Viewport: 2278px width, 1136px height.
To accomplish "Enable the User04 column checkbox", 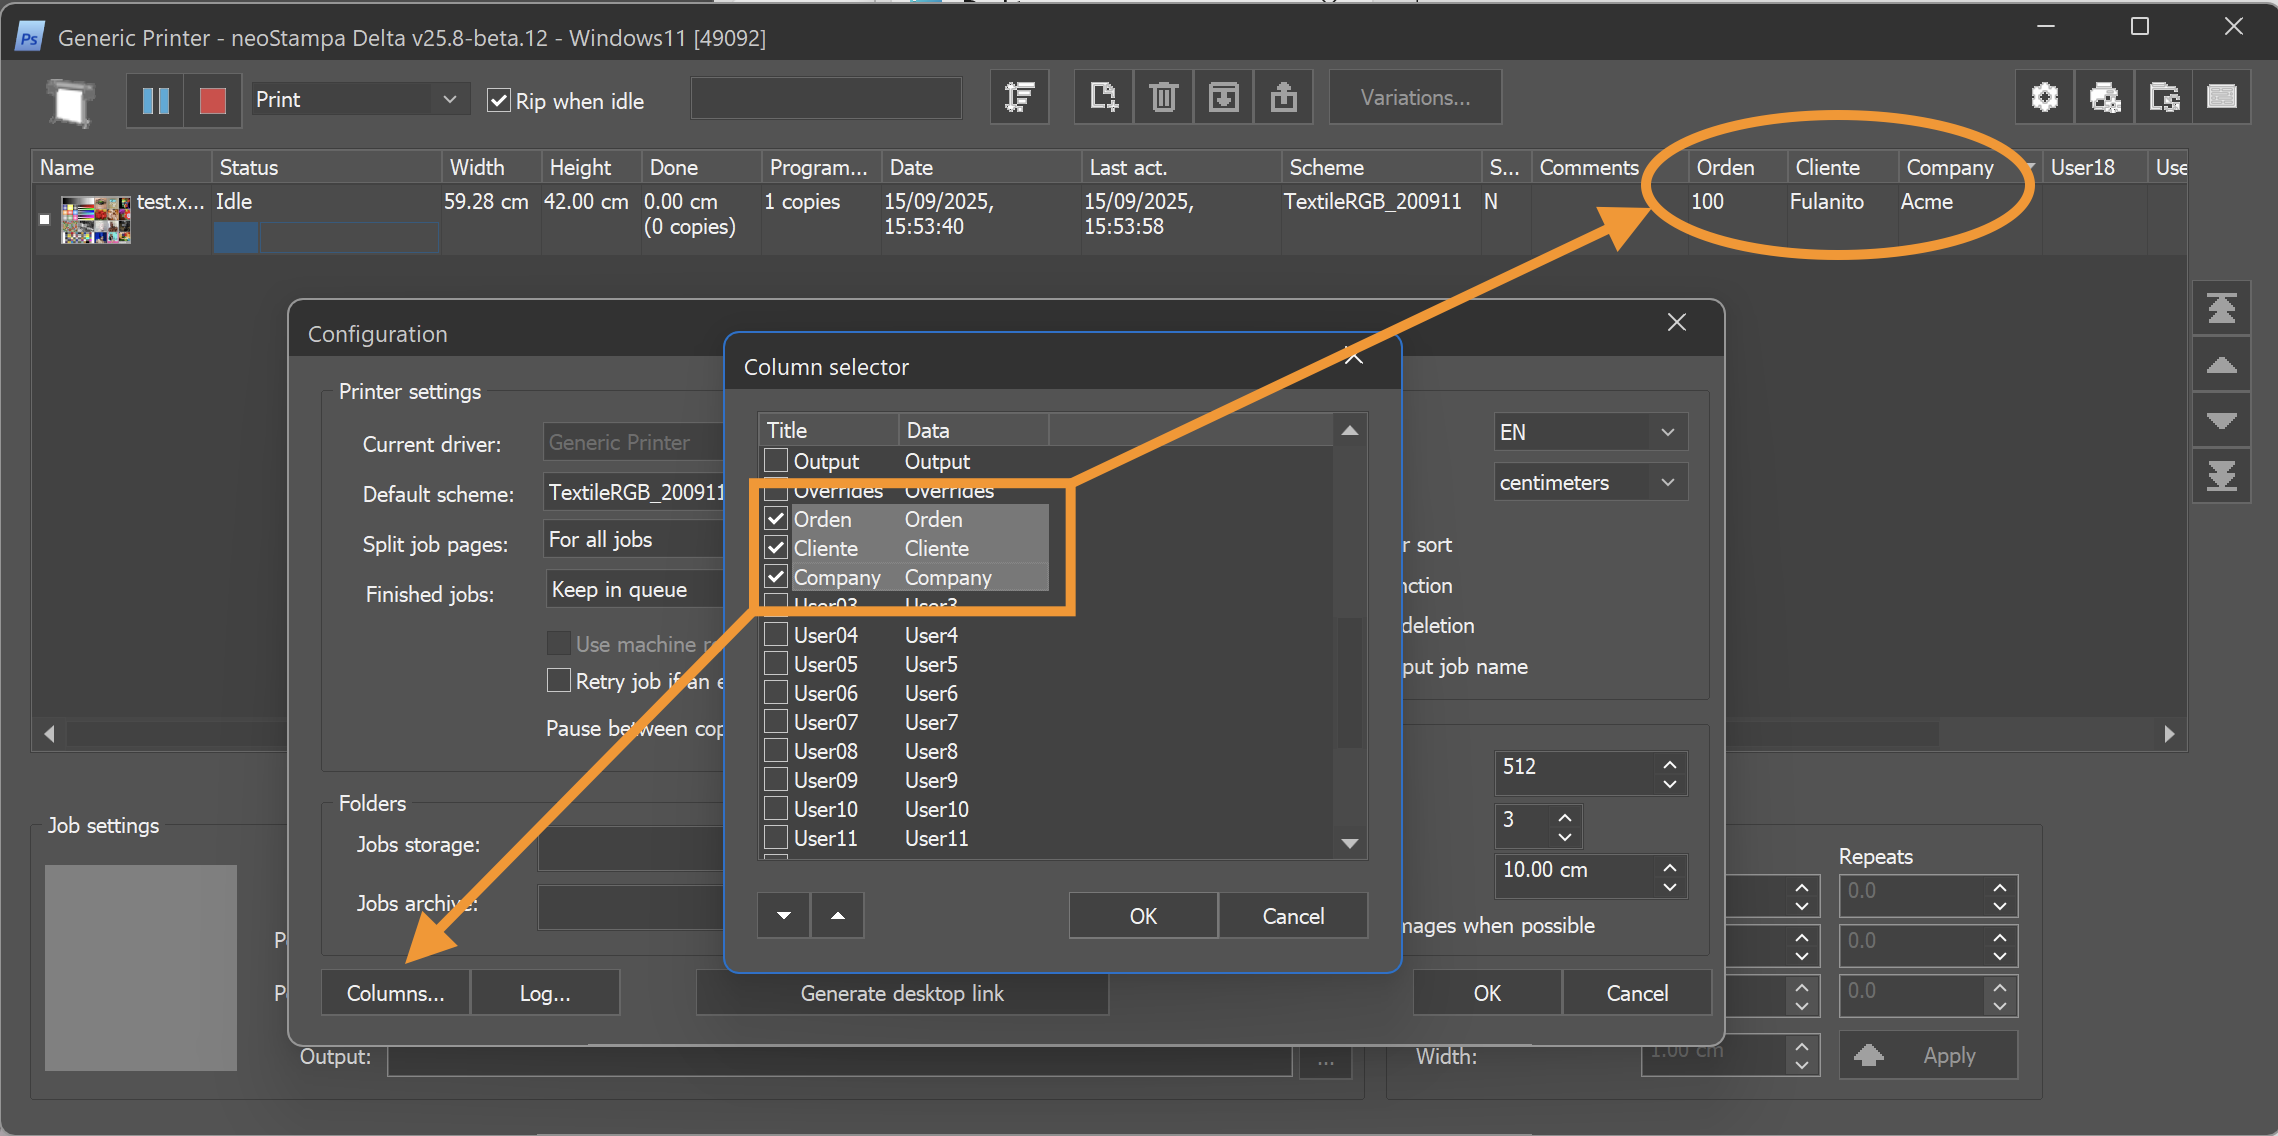I will (x=776, y=635).
